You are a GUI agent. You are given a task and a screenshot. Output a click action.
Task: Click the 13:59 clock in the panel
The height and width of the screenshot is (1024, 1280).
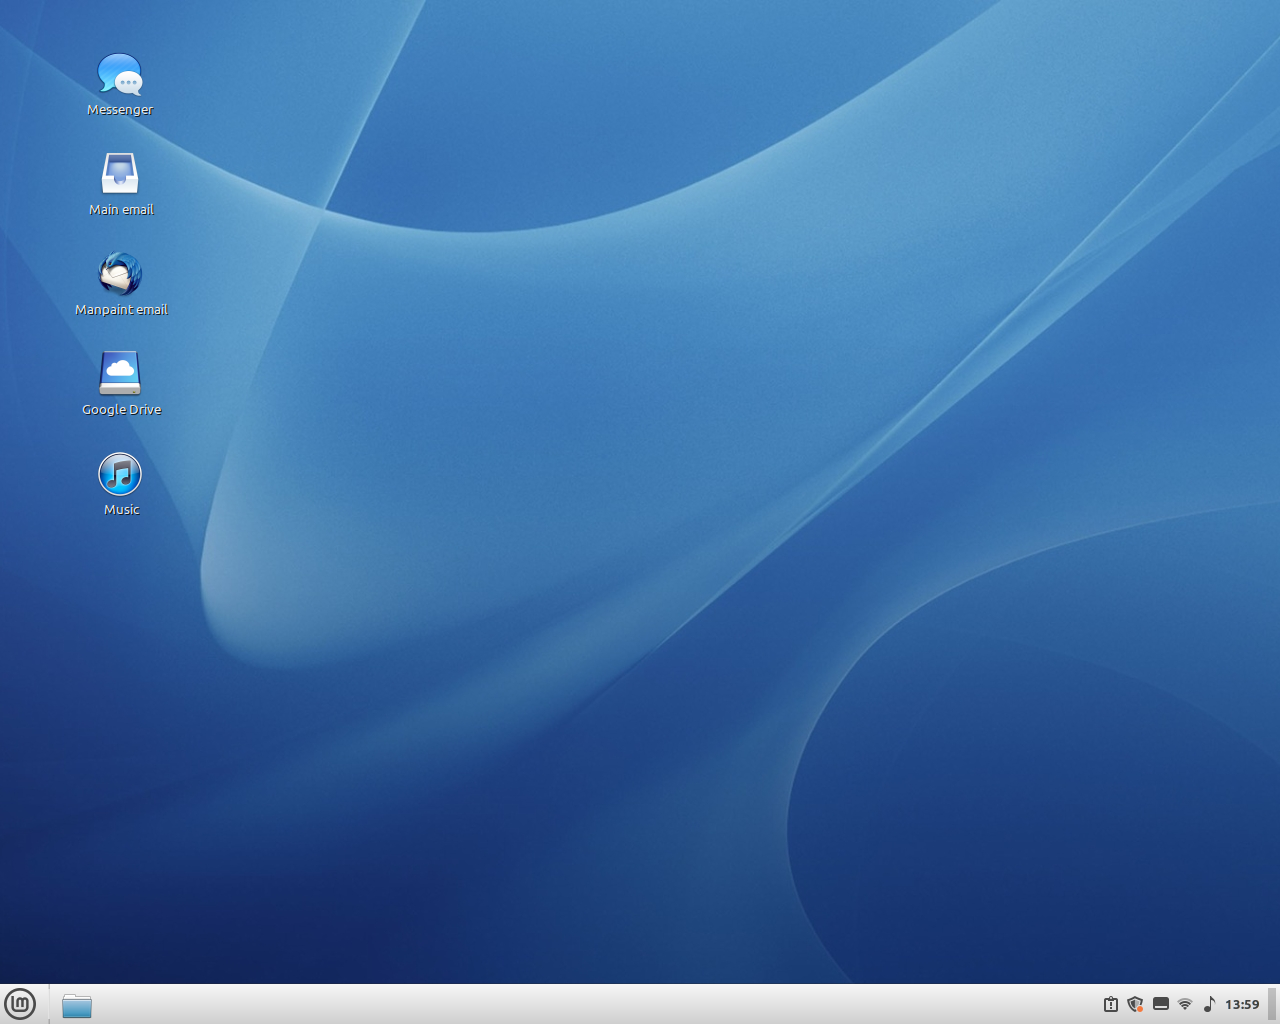(x=1242, y=1004)
